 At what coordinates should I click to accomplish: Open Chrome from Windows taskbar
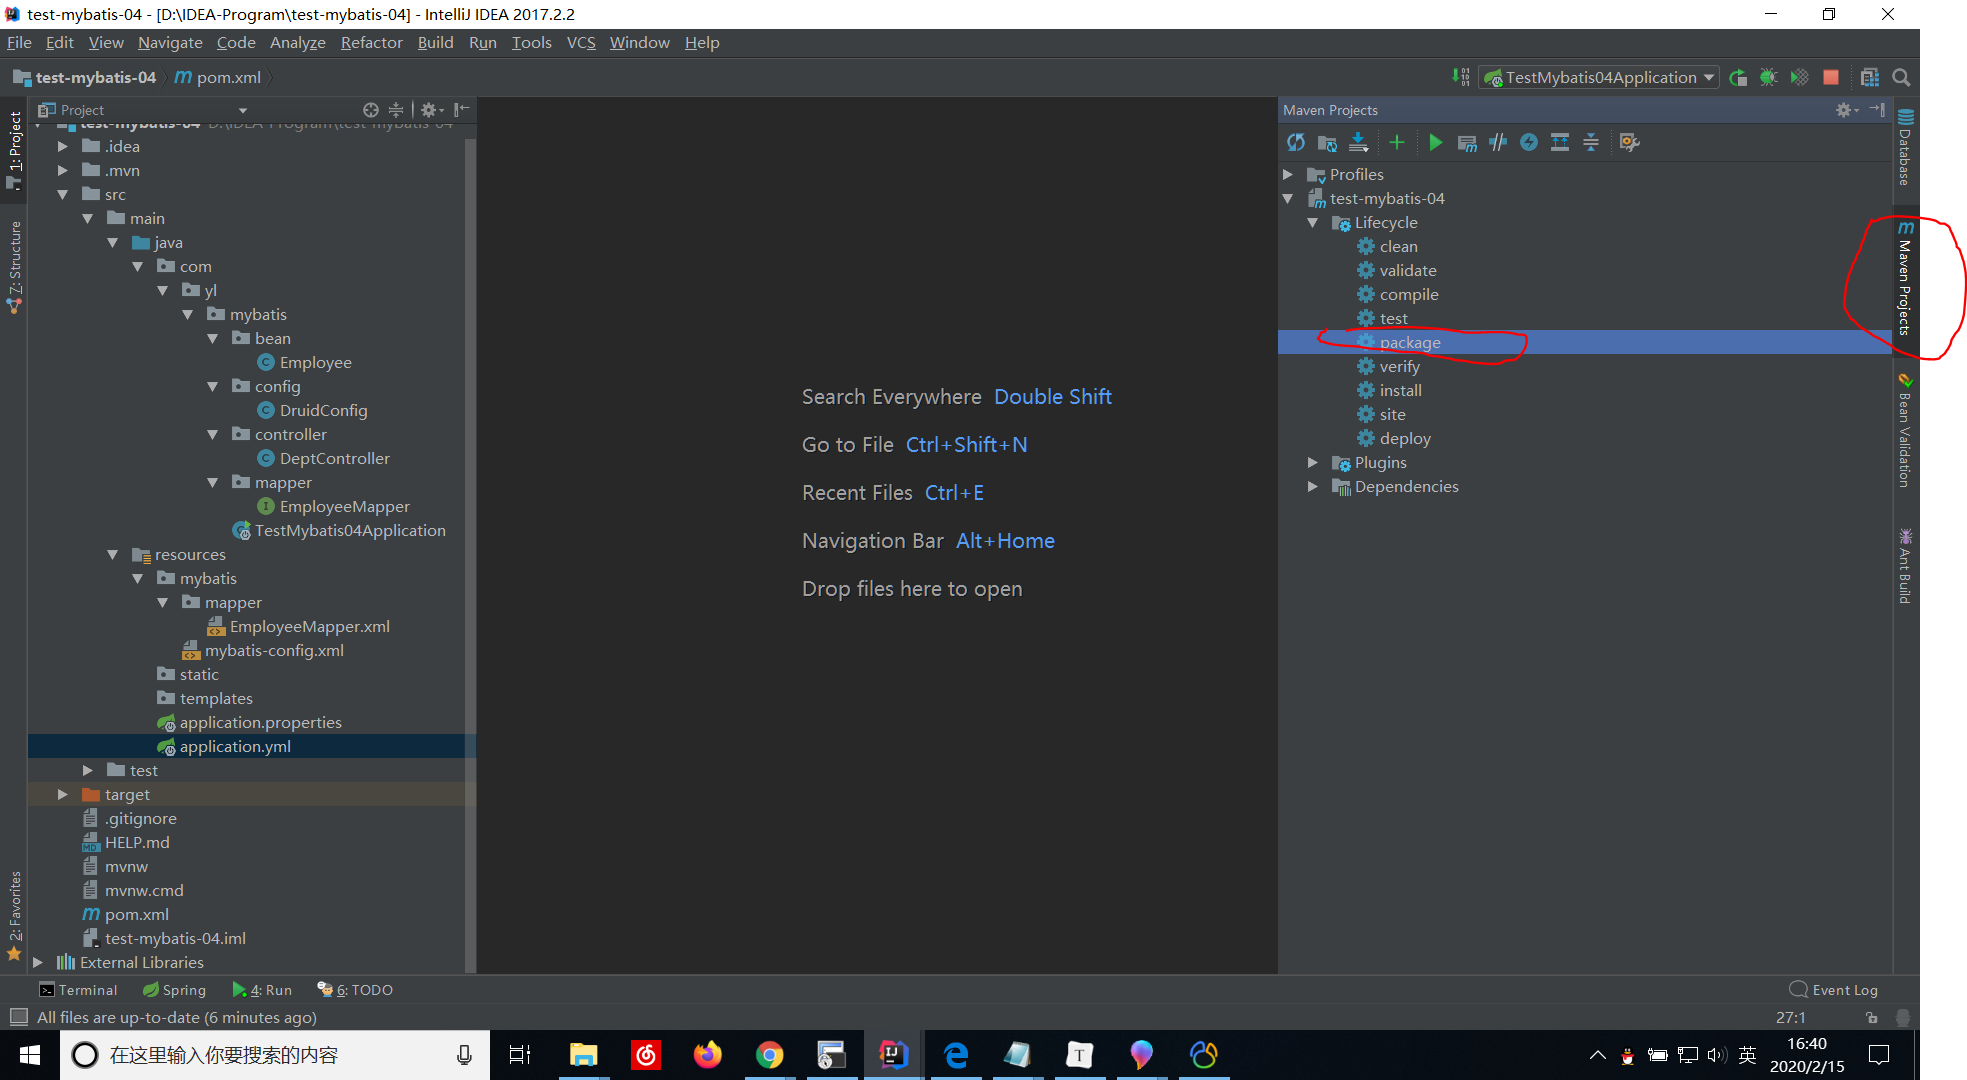(x=769, y=1055)
